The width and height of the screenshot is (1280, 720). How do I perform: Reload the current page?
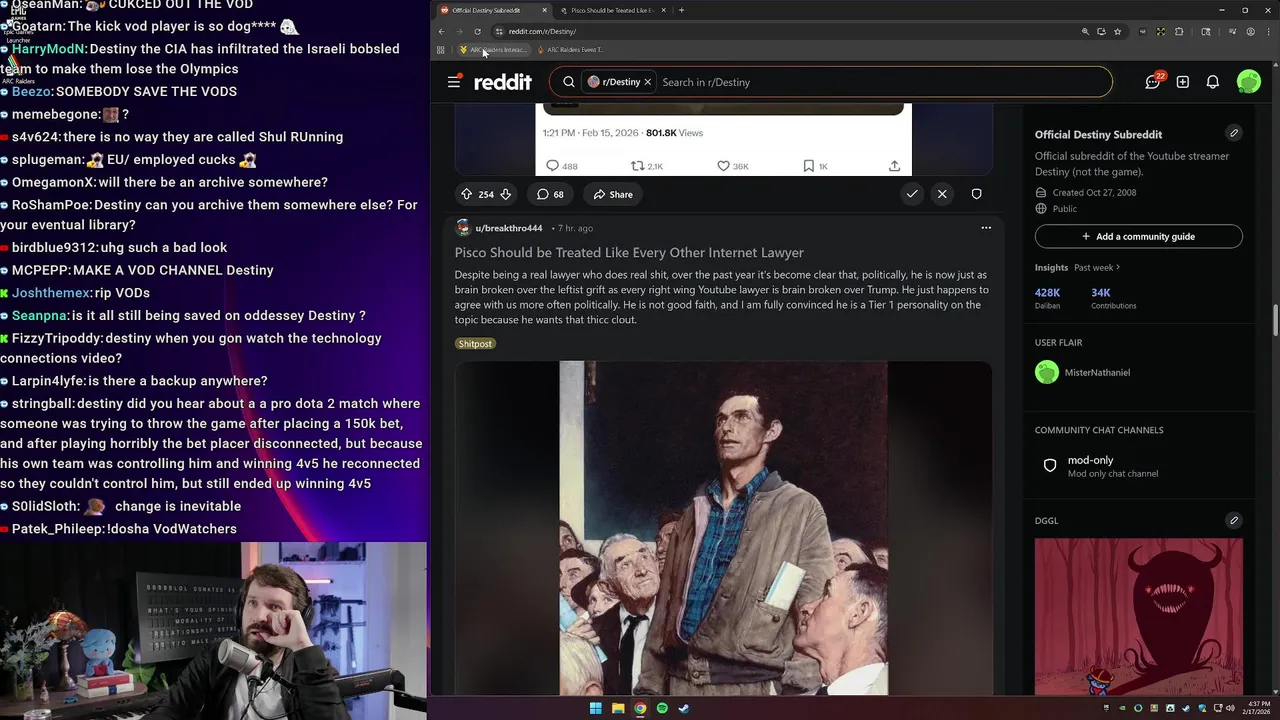pyautogui.click(x=477, y=31)
